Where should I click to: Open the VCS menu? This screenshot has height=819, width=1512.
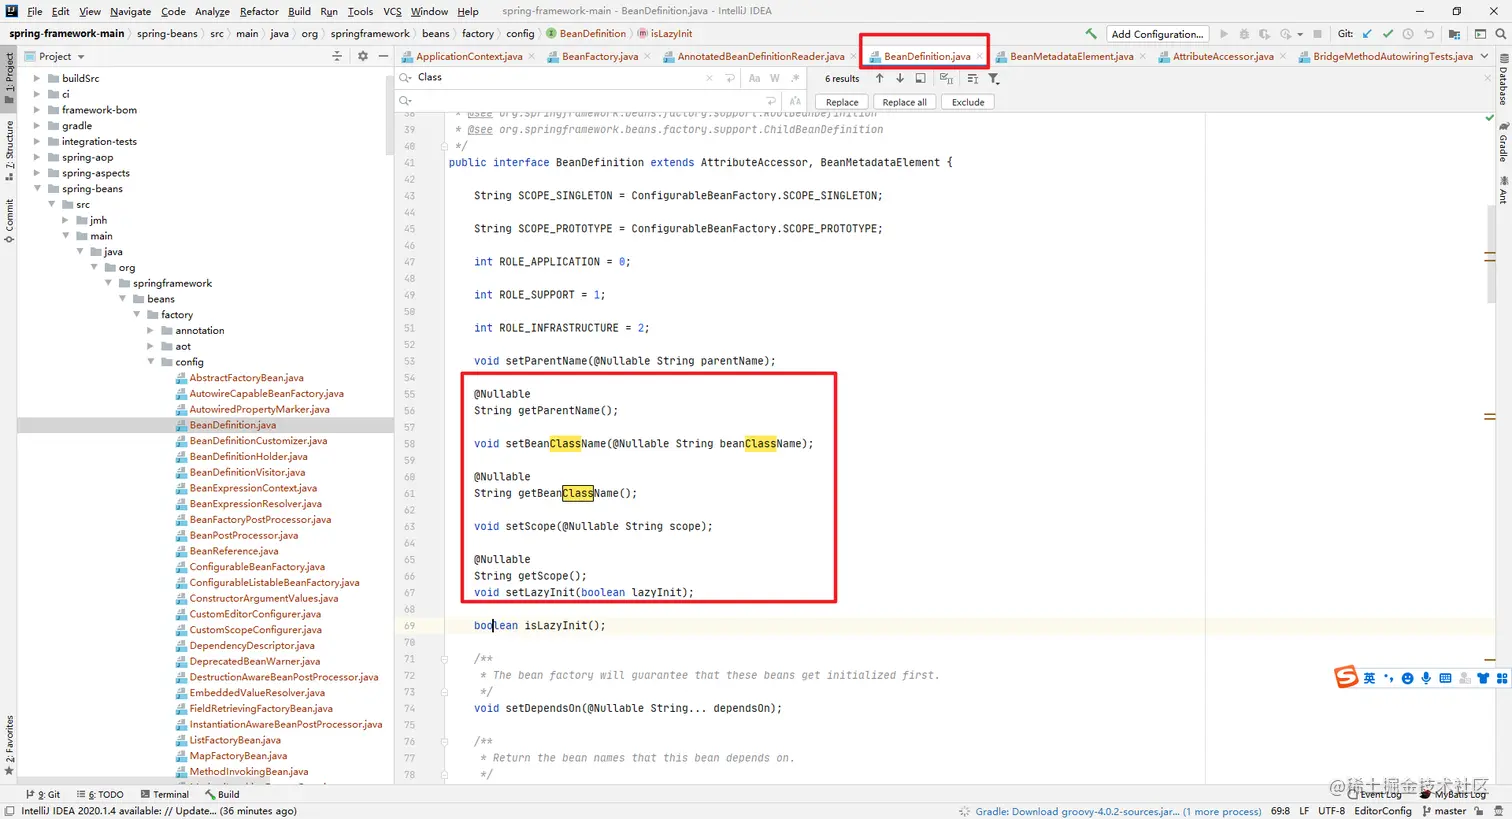(x=392, y=11)
